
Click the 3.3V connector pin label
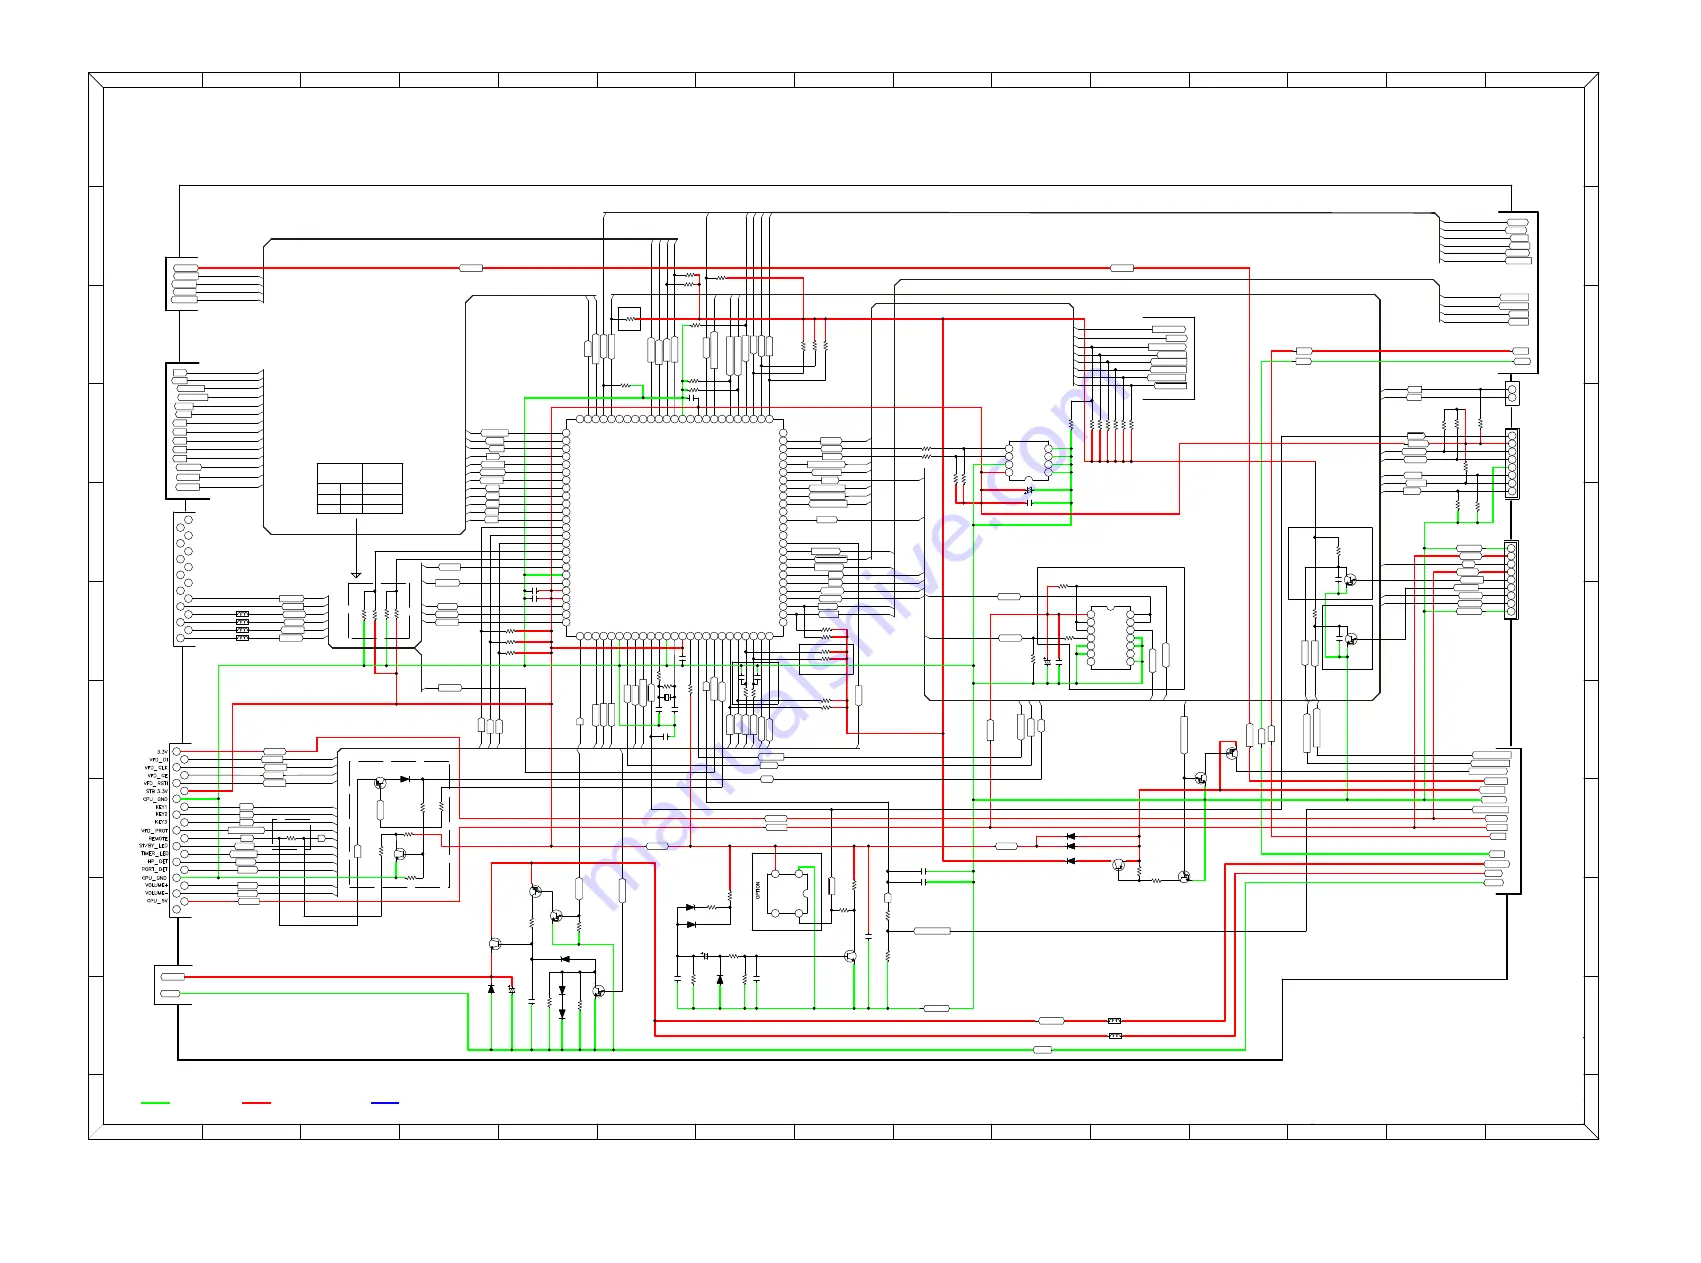tap(162, 752)
